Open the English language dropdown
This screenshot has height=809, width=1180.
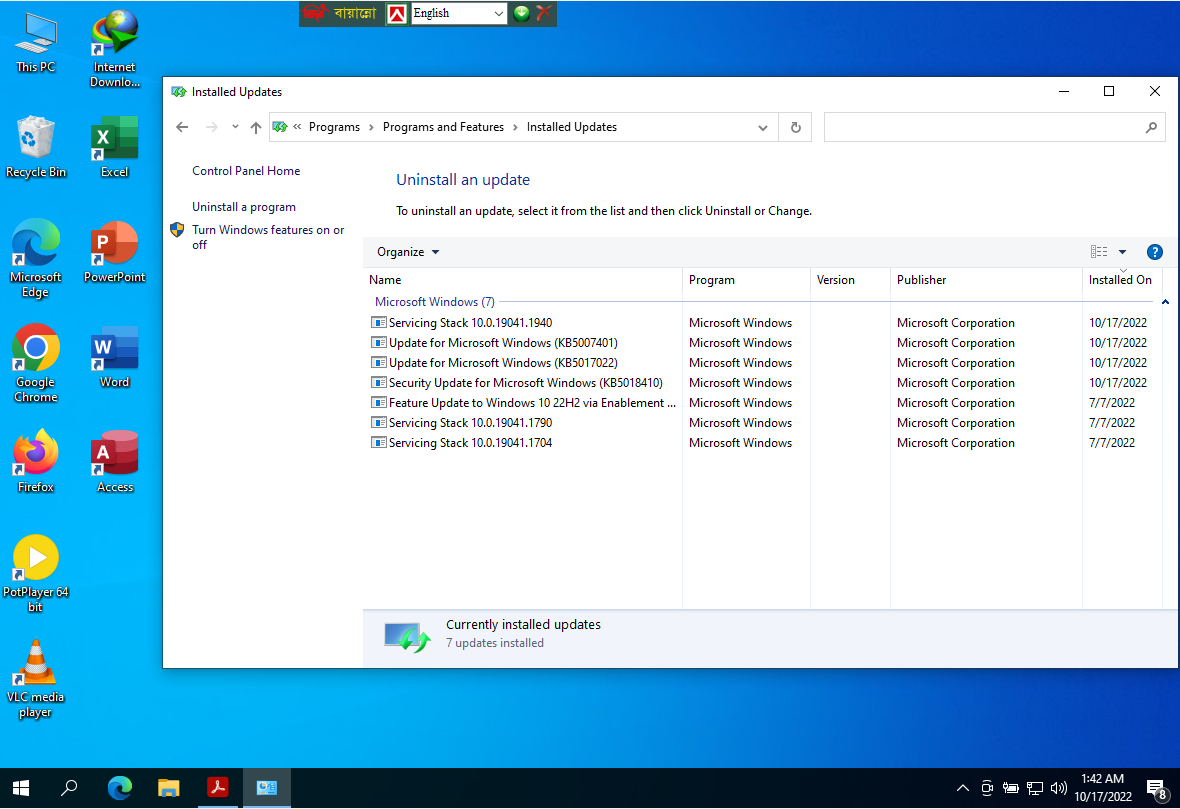498,13
